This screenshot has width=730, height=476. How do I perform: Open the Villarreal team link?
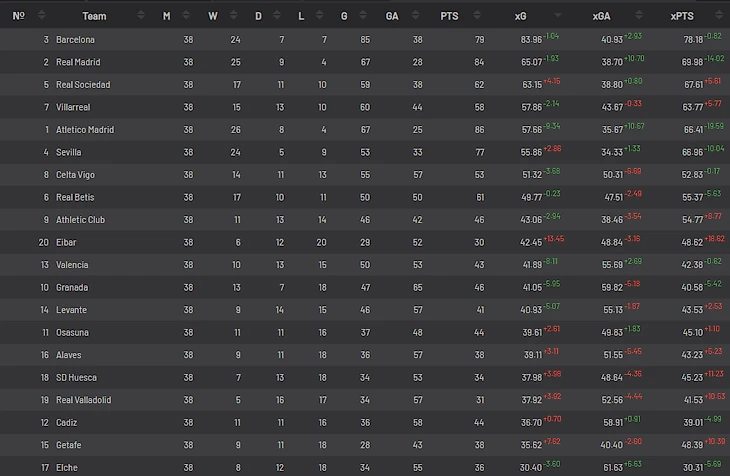[x=74, y=107]
